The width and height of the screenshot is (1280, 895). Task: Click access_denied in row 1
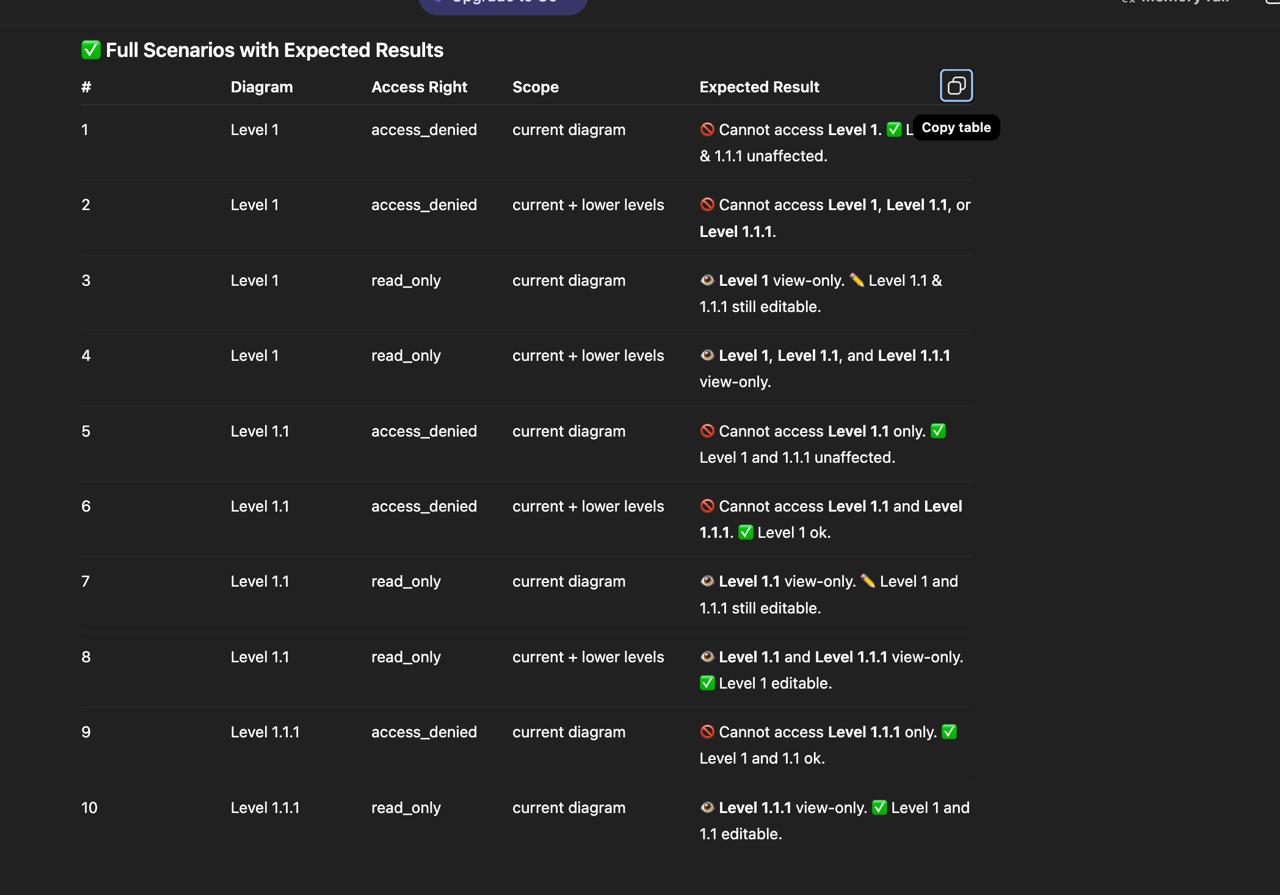coord(424,130)
